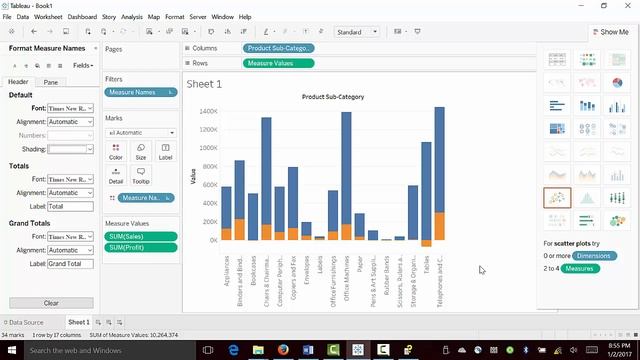Click the Label button on Marks card
This screenshot has height=360, width=640.
[165, 152]
